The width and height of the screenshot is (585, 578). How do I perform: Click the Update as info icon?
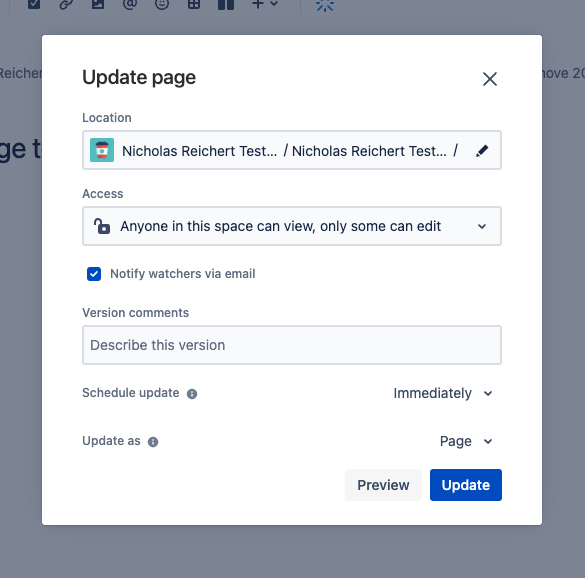(153, 442)
